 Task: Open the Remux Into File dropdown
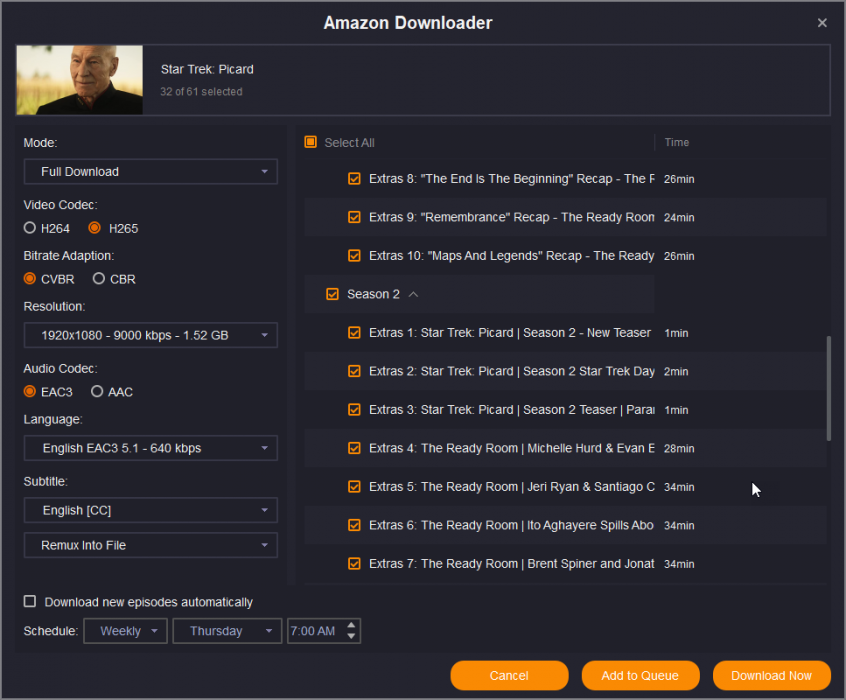(x=151, y=545)
